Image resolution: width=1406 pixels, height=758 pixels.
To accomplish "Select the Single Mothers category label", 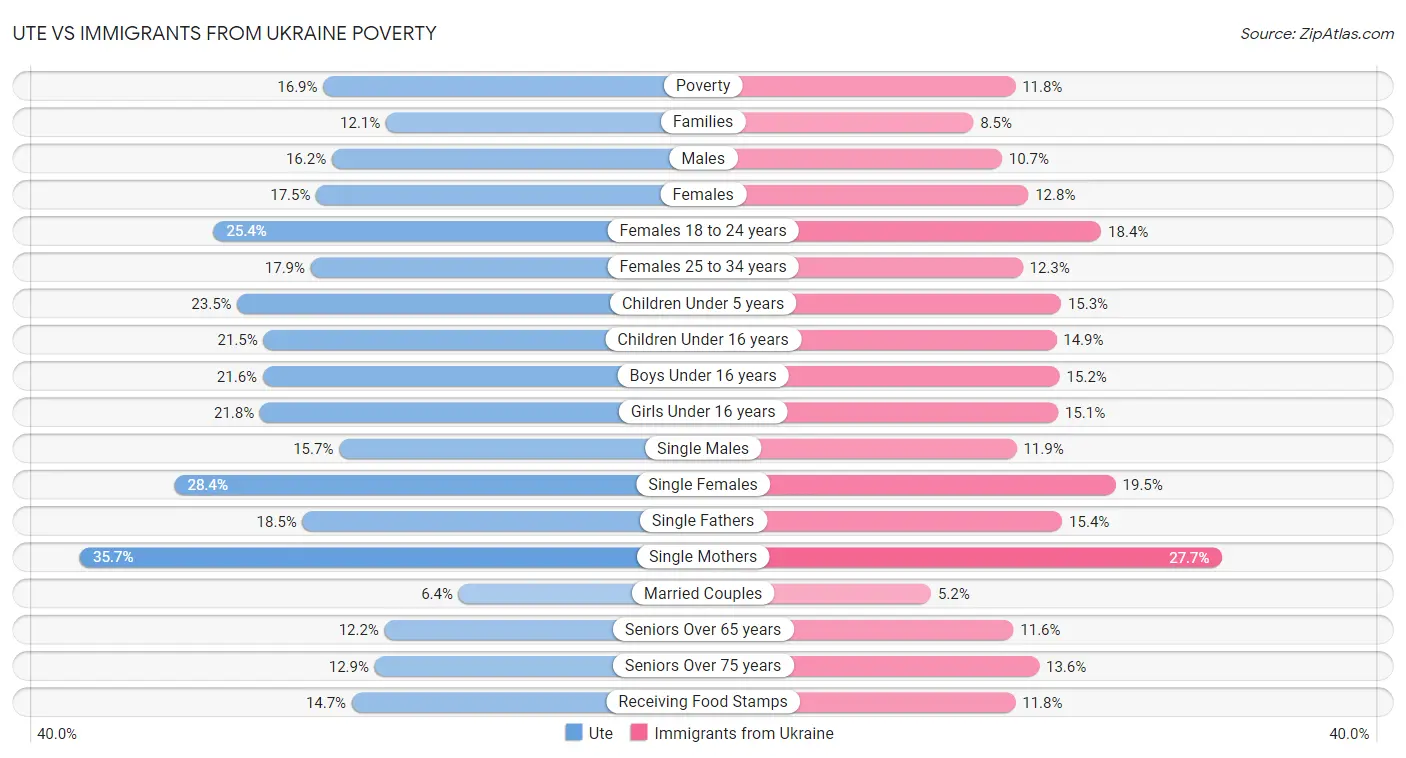I will click(703, 557).
